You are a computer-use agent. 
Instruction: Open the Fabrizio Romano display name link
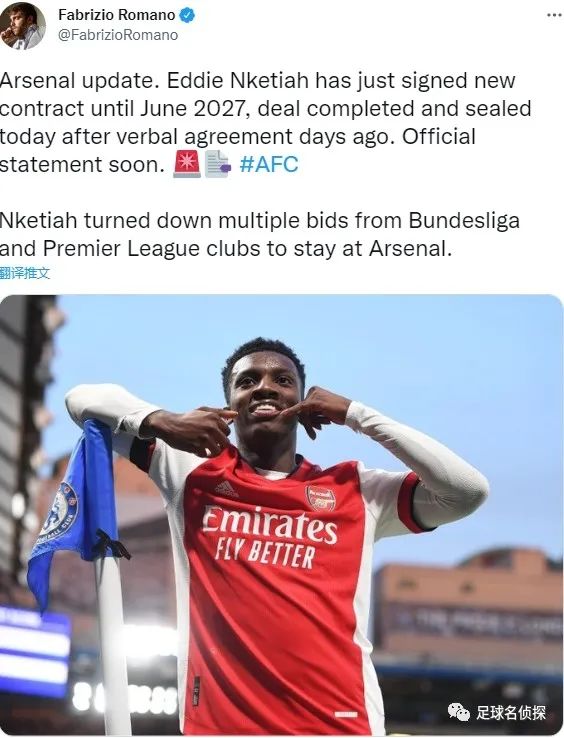click(x=116, y=15)
